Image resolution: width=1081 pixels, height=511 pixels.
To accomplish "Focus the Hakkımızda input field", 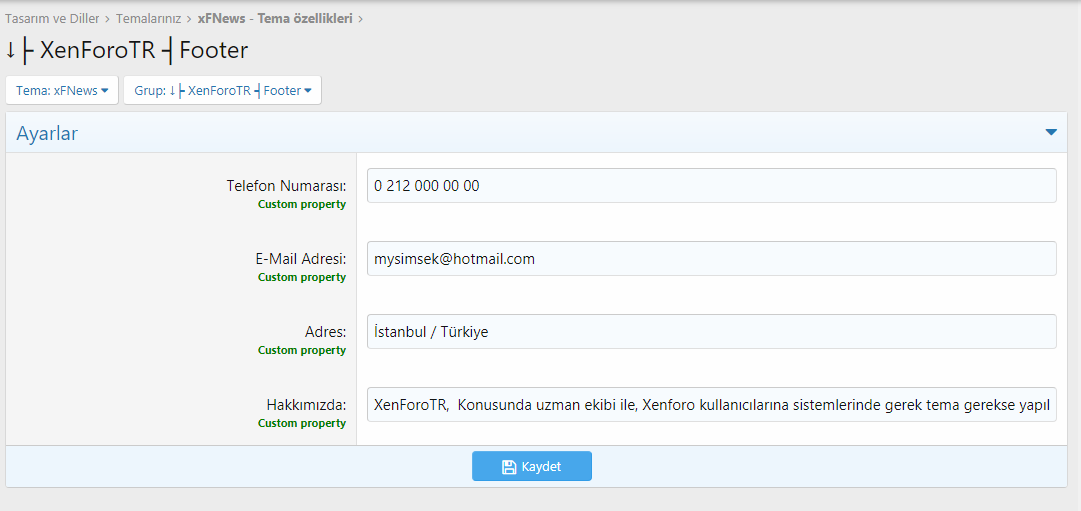I will tap(711, 405).
